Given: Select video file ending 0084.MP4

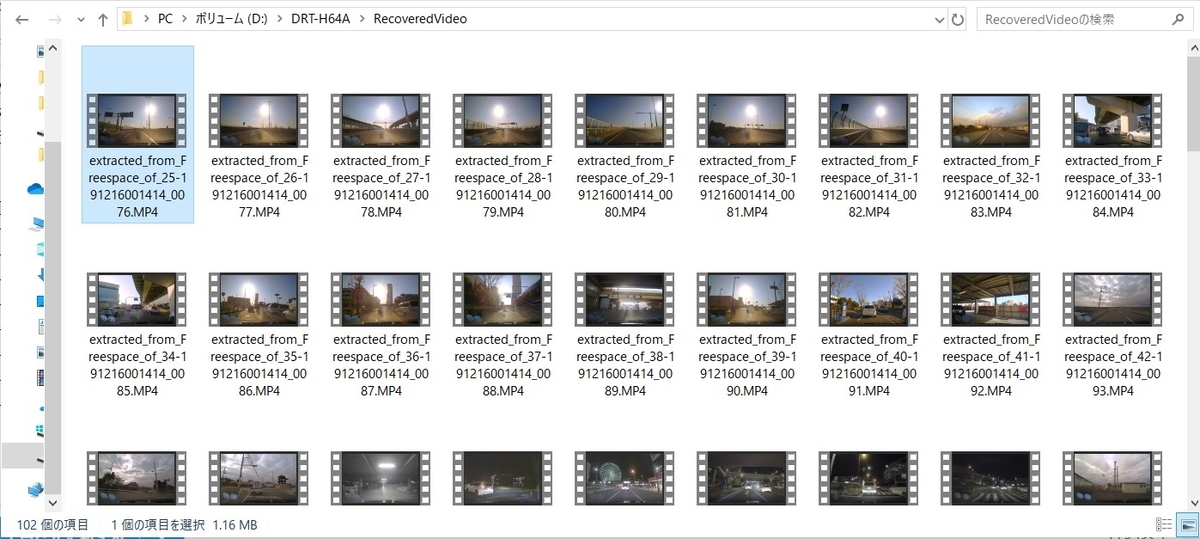Looking at the screenshot, I should click(x=1113, y=155).
